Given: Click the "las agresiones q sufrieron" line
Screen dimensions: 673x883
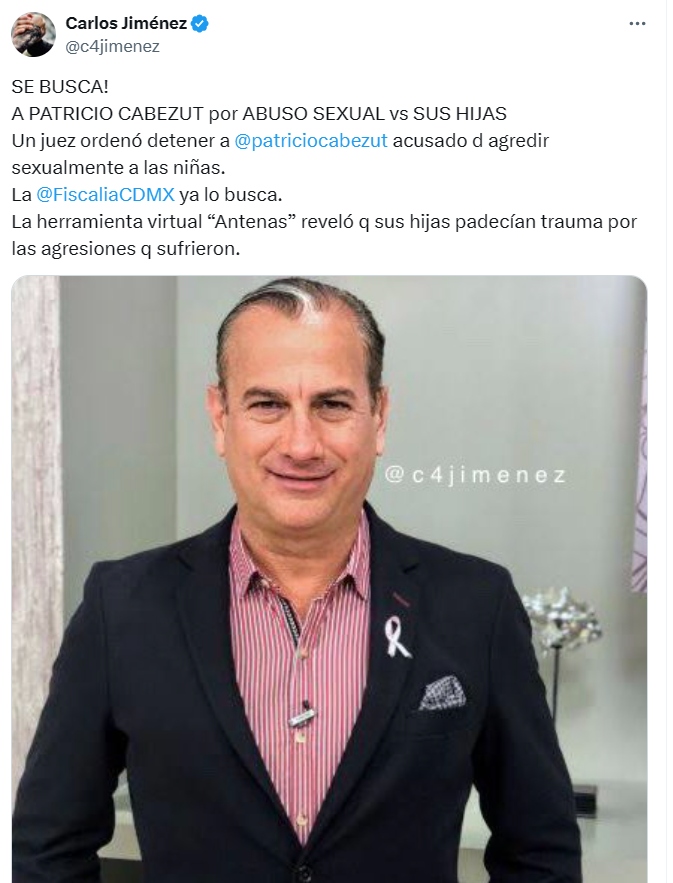Looking at the screenshot, I should point(126,248).
